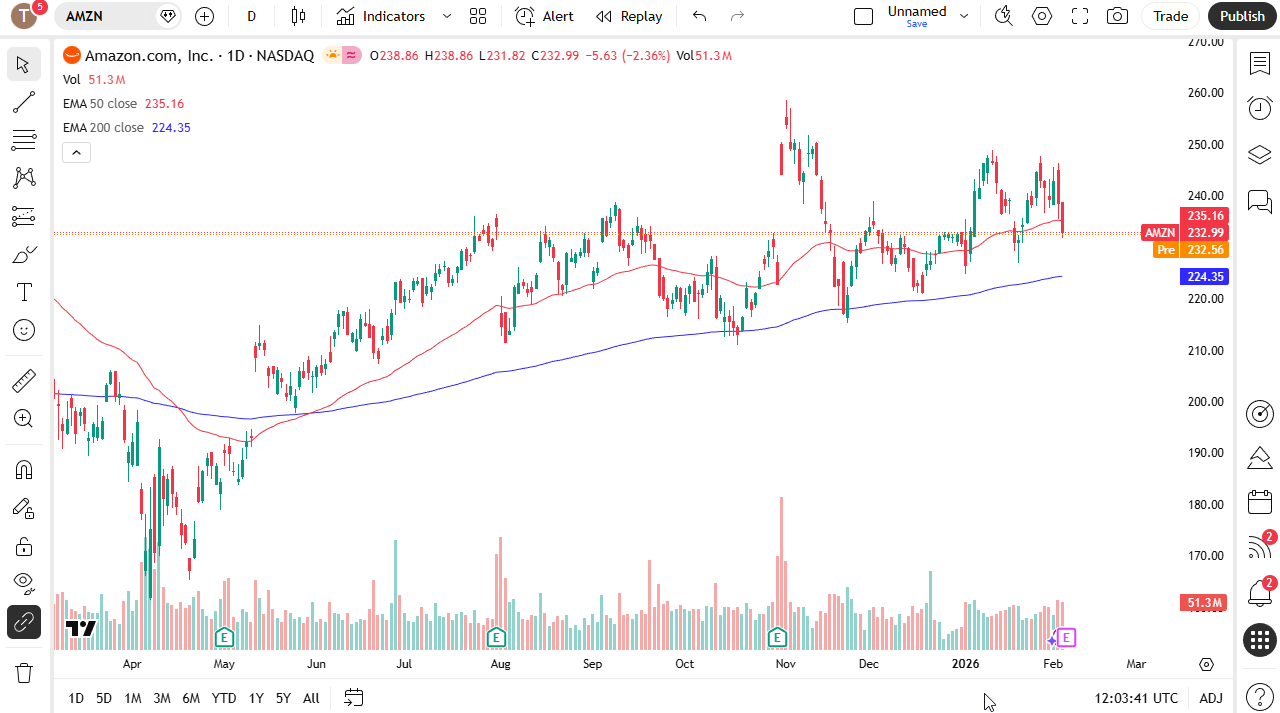Toggle the drawings sync link icon
This screenshot has height=713, width=1280.
click(24, 622)
